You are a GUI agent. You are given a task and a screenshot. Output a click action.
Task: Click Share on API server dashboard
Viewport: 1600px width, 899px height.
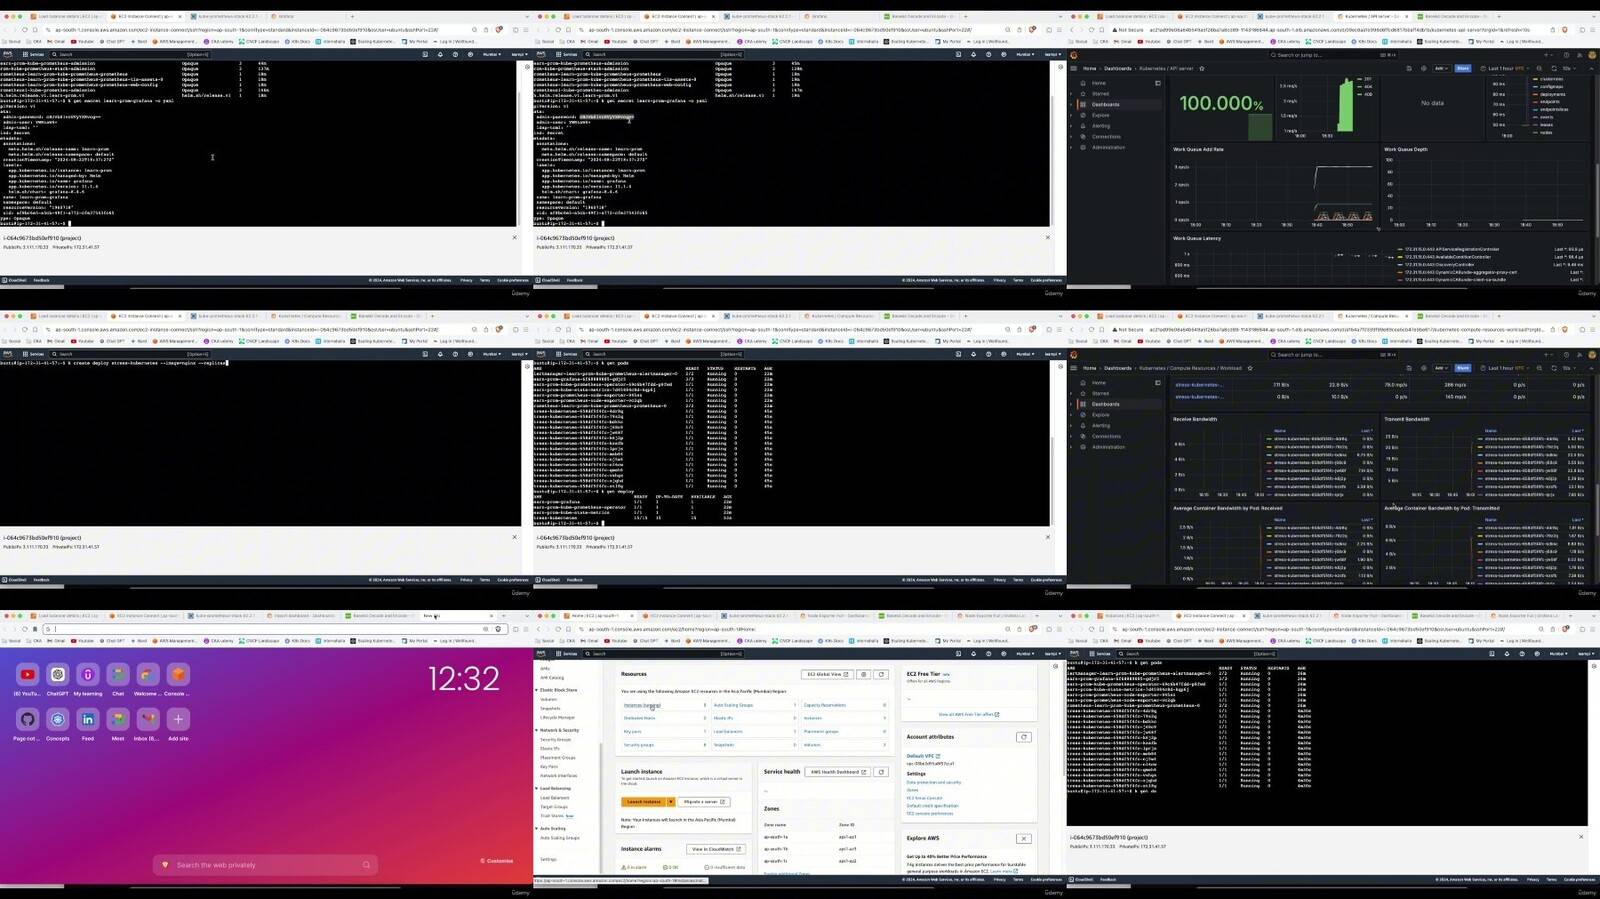(1463, 68)
